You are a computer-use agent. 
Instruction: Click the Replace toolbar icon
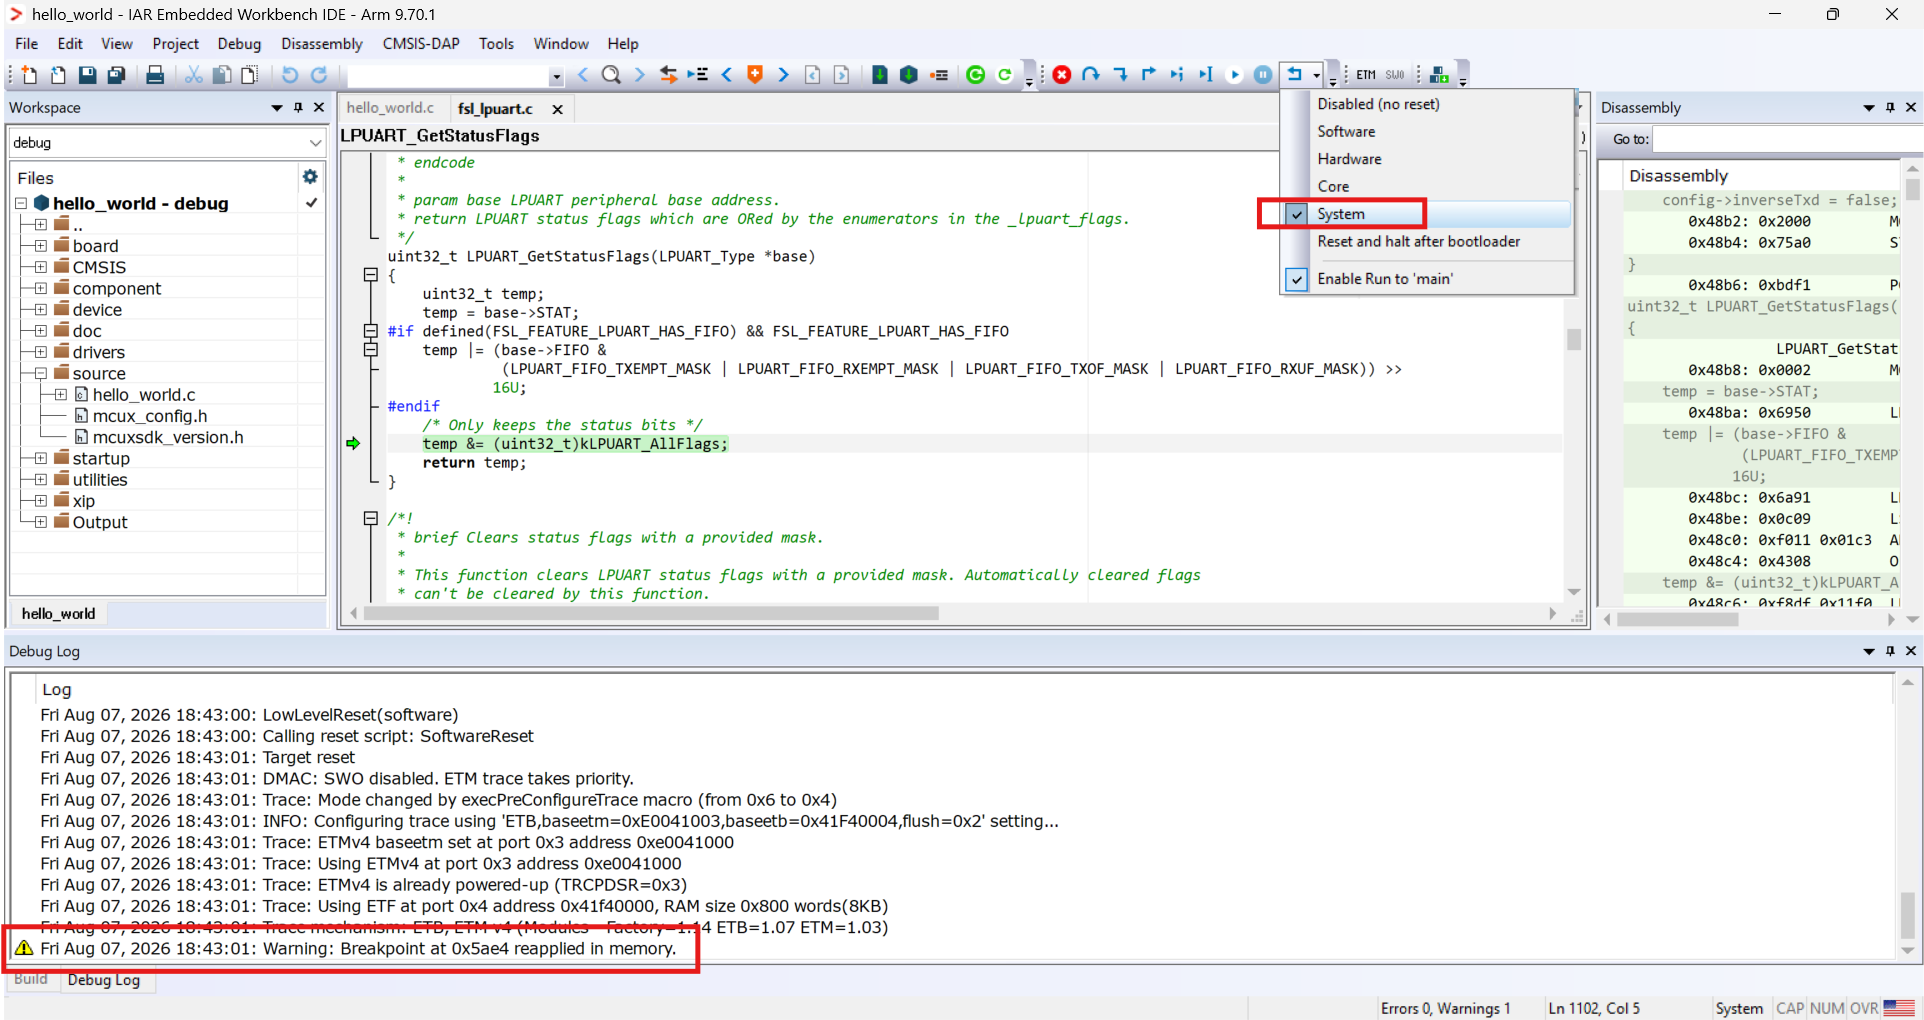[x=668, y=75]
